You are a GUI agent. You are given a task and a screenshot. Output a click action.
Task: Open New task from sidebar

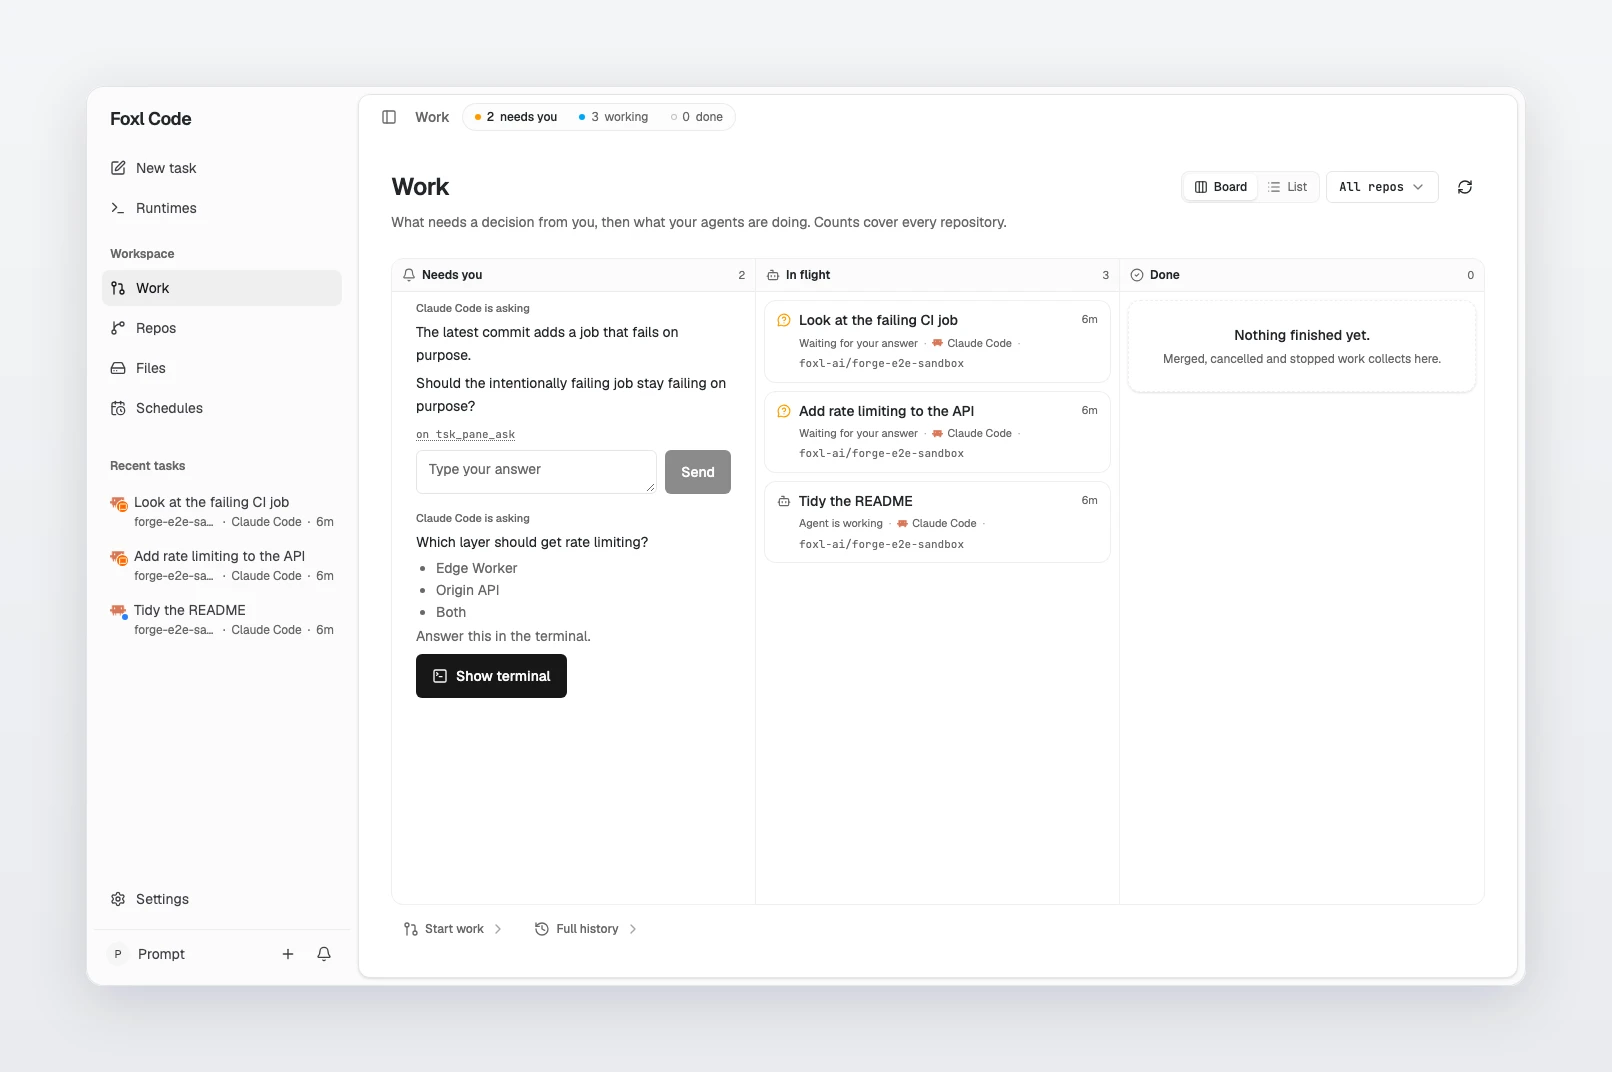(222, 168)
